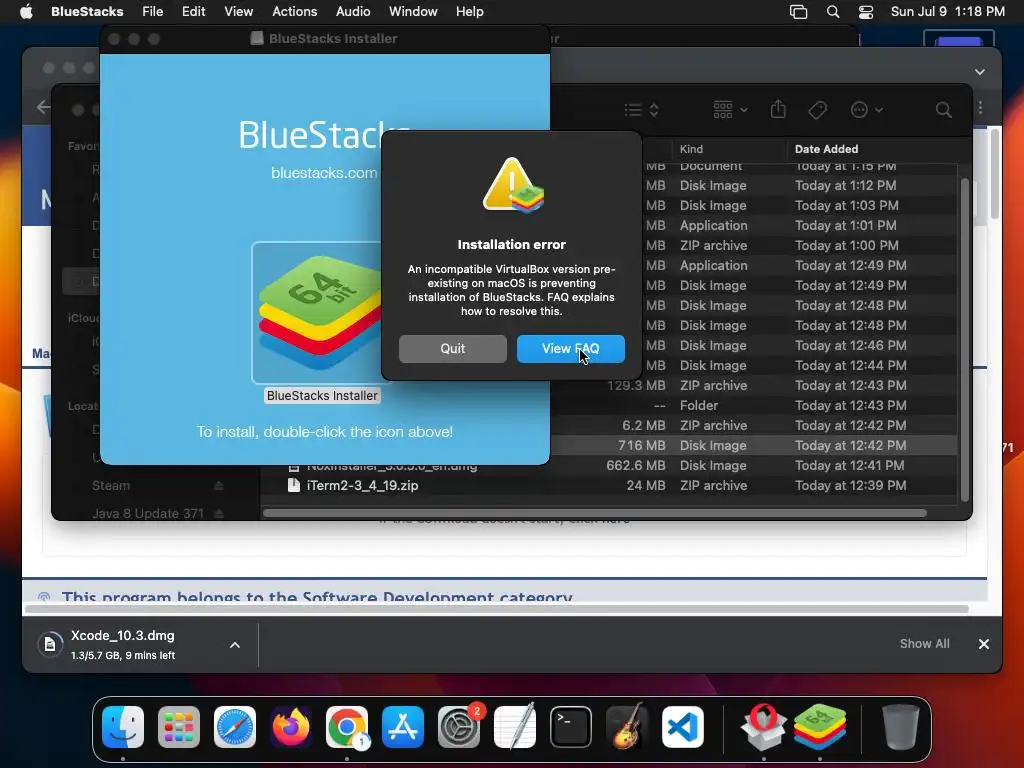
Task: Click the Stage Manager icon in menu bar
Action: point(798,12)
